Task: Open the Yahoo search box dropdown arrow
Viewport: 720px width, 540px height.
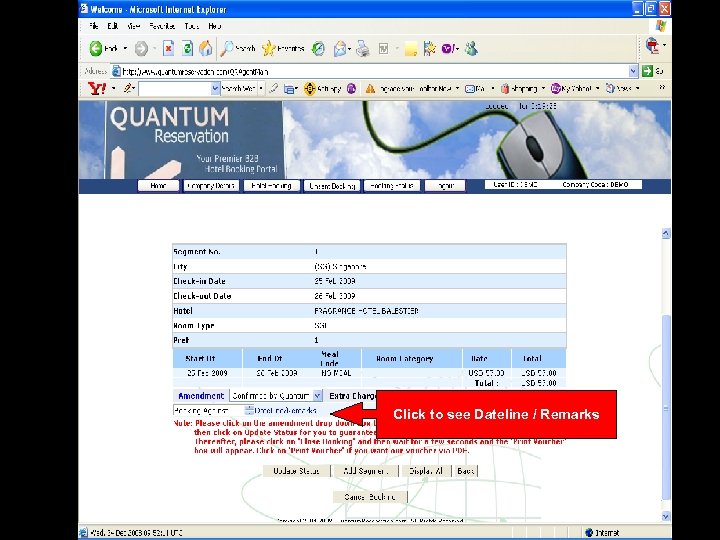Action: tap(215, 88)
